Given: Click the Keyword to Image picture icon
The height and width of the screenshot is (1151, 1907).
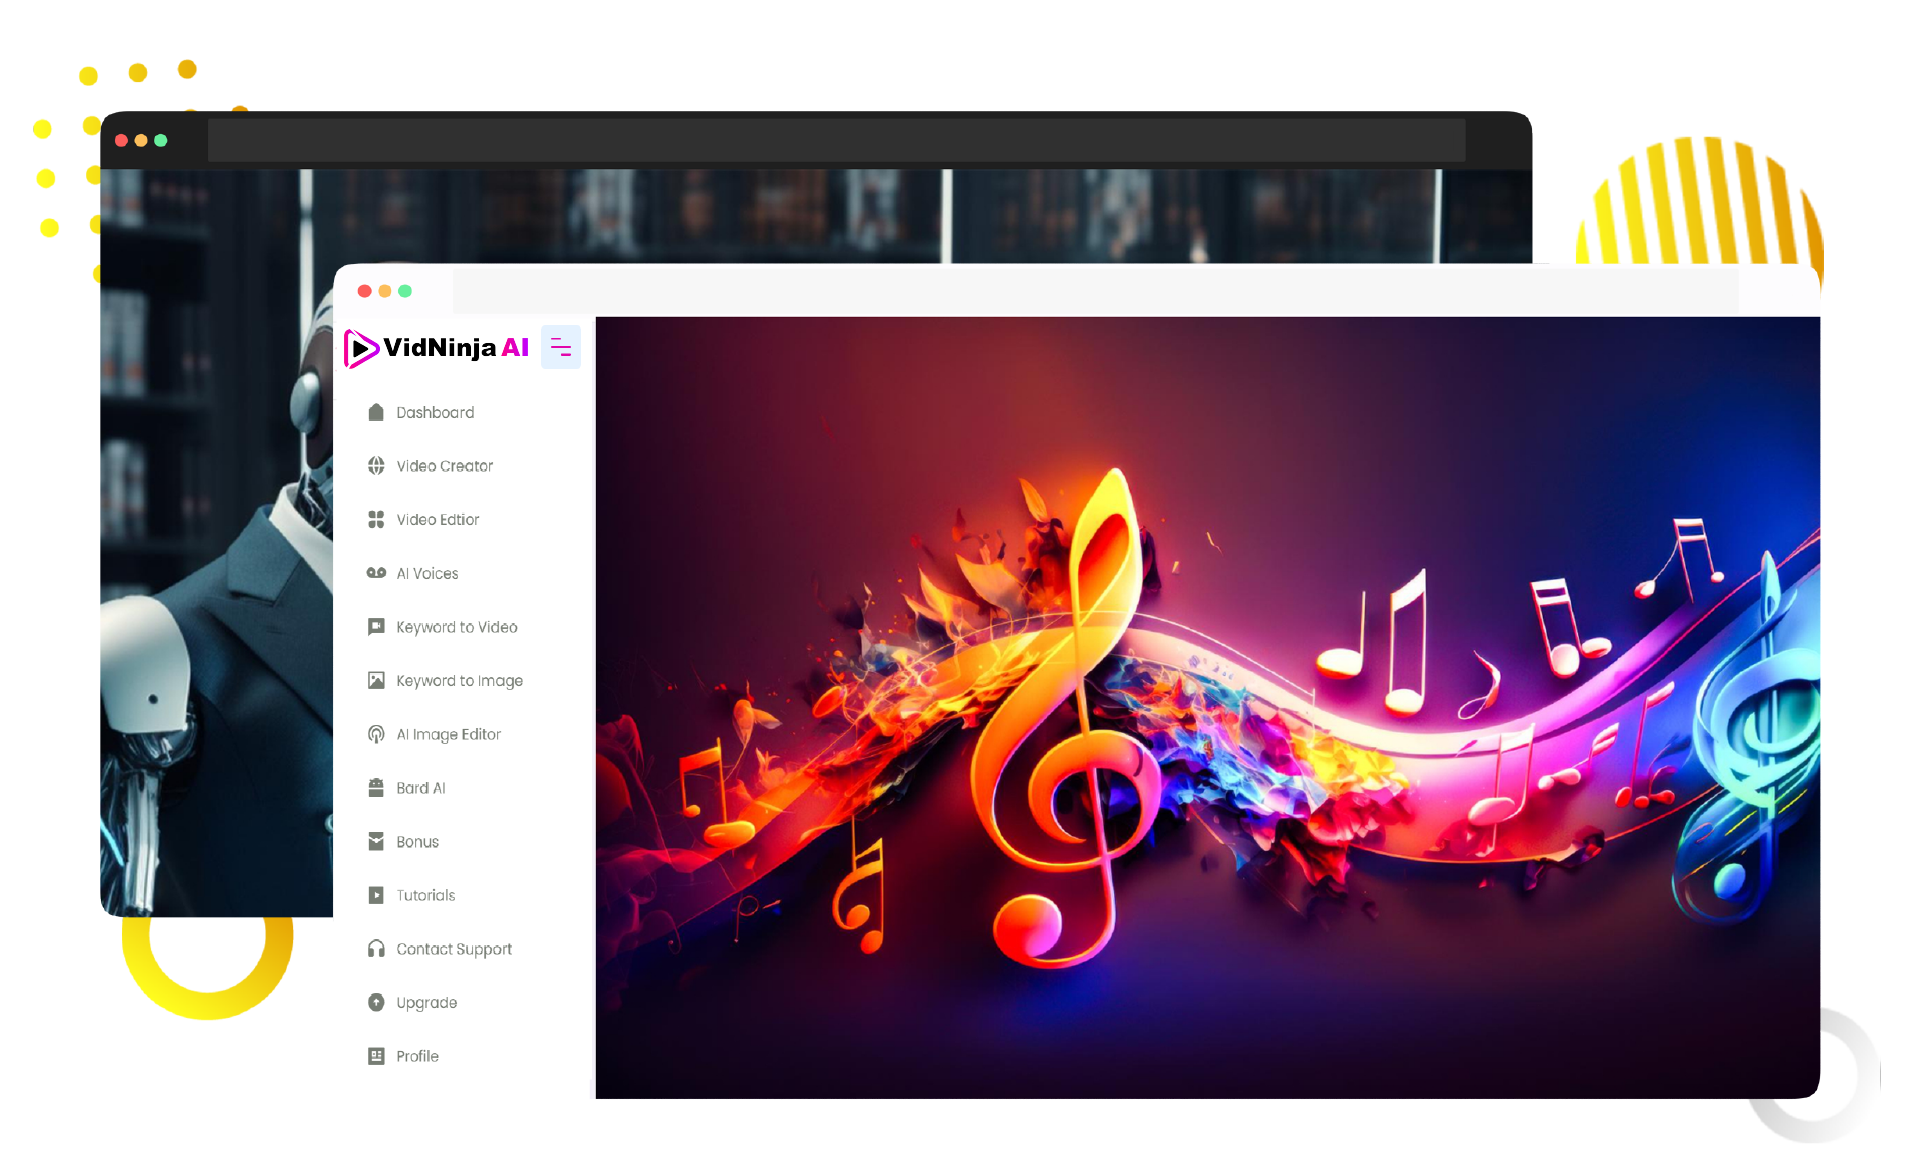Looking at the screenshot, I should [x=376, y=680].
